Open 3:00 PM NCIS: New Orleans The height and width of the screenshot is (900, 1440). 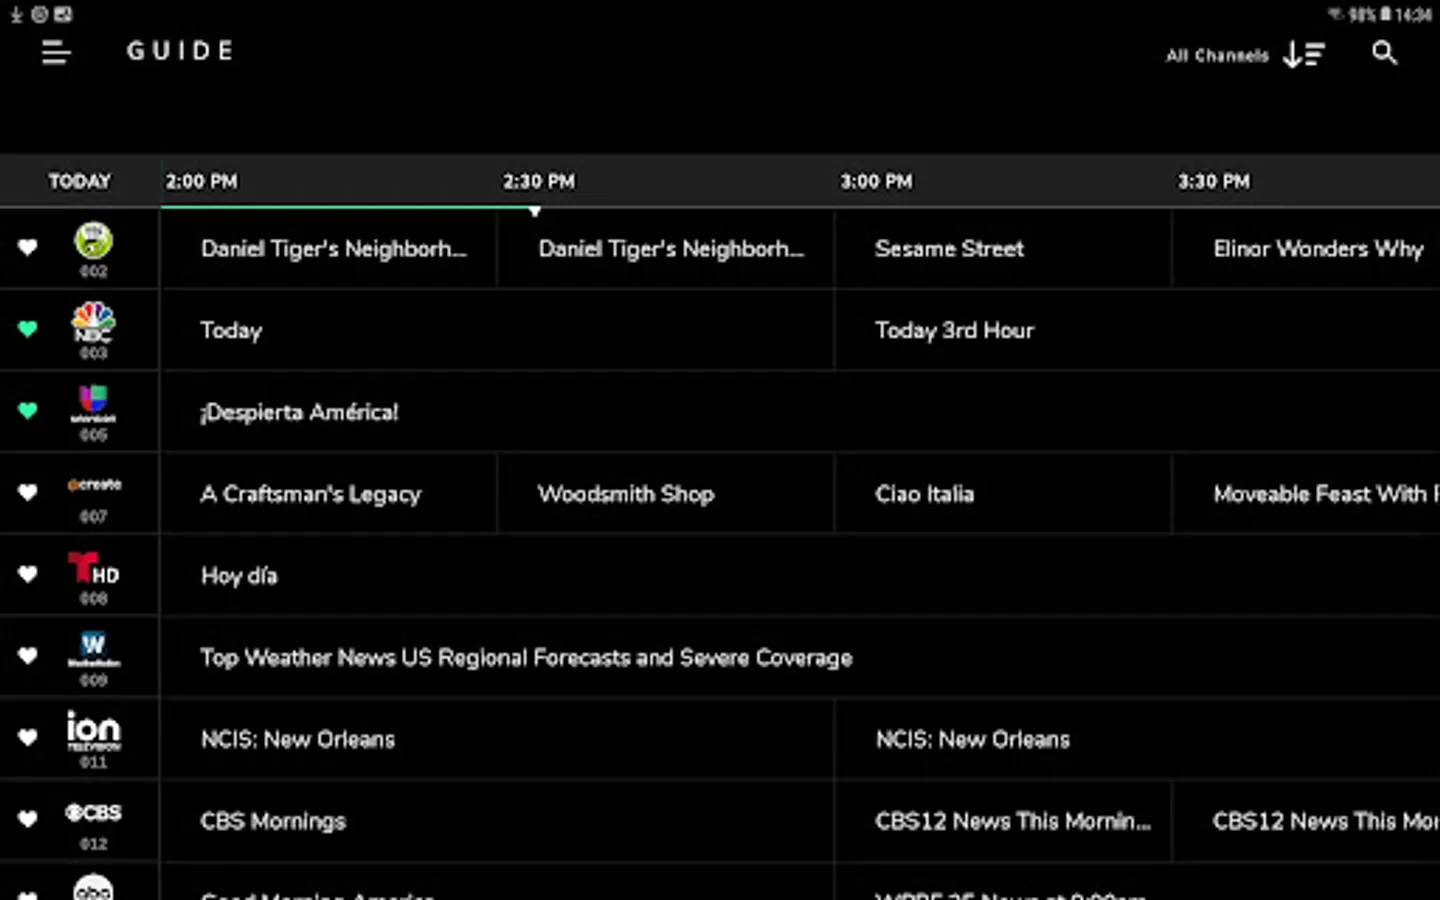[x=1137, y=739]
